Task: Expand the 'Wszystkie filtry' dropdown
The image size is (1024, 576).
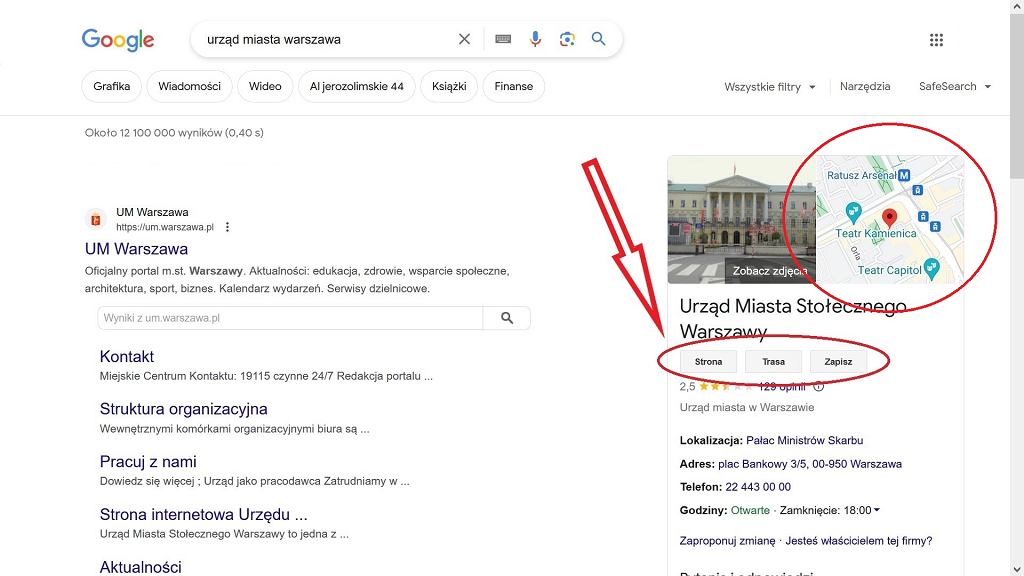Action: [770, 87]
